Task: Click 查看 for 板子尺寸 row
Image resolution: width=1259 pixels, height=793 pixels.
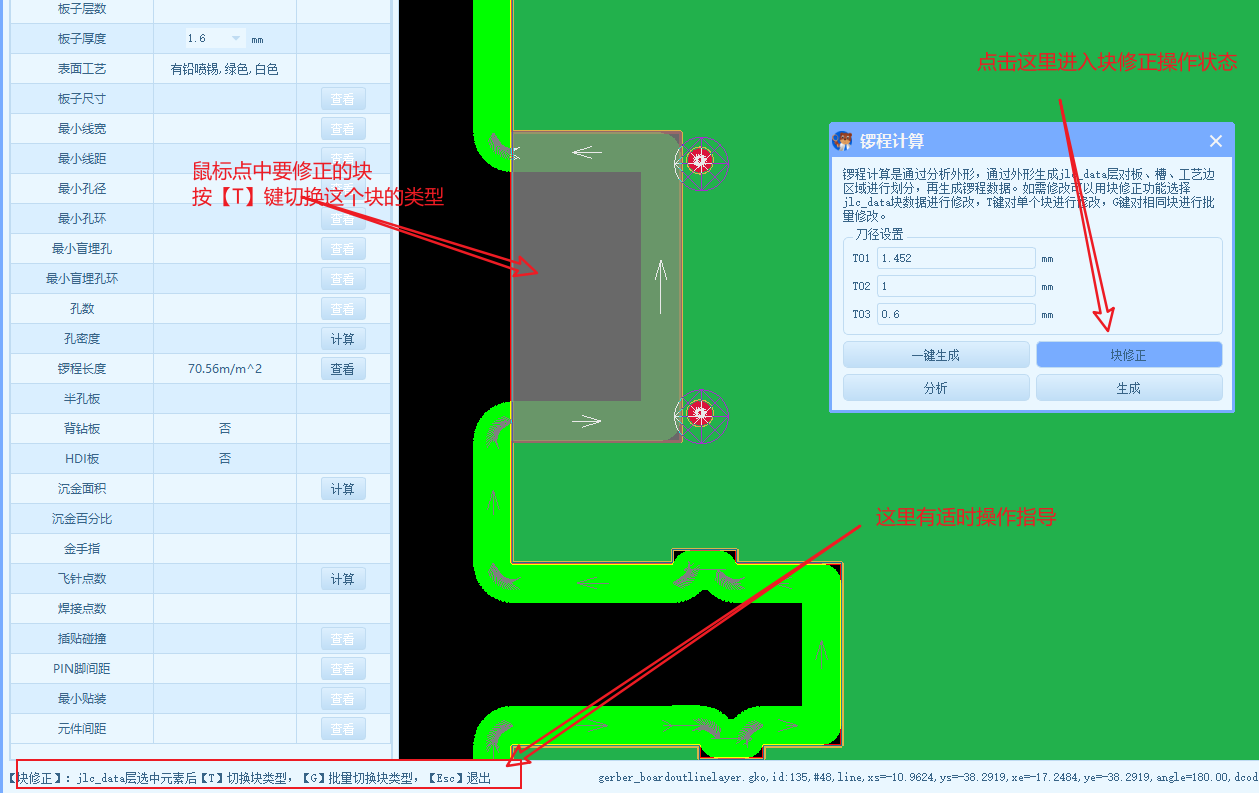Action: [342, 99]
